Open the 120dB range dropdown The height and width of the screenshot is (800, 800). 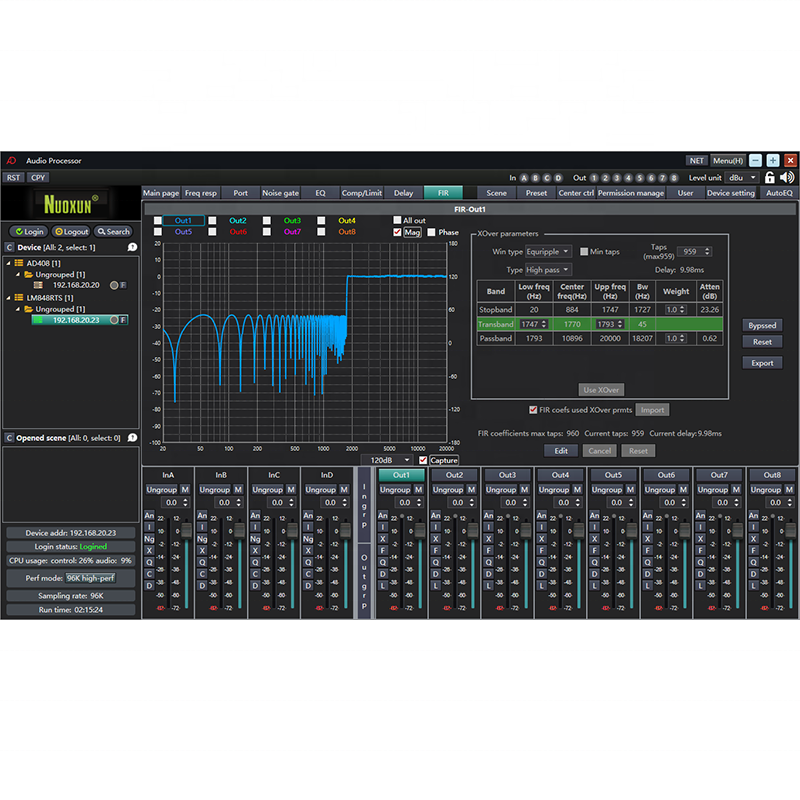[x=389, y=460]
